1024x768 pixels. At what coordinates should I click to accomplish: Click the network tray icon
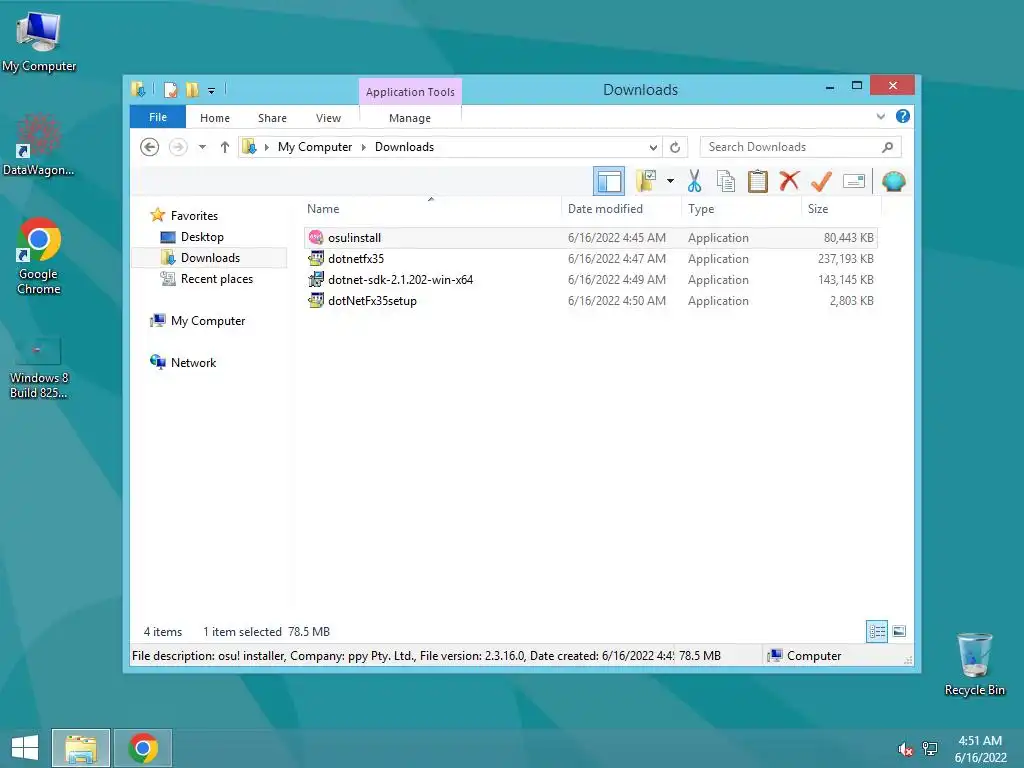point(930,749)
